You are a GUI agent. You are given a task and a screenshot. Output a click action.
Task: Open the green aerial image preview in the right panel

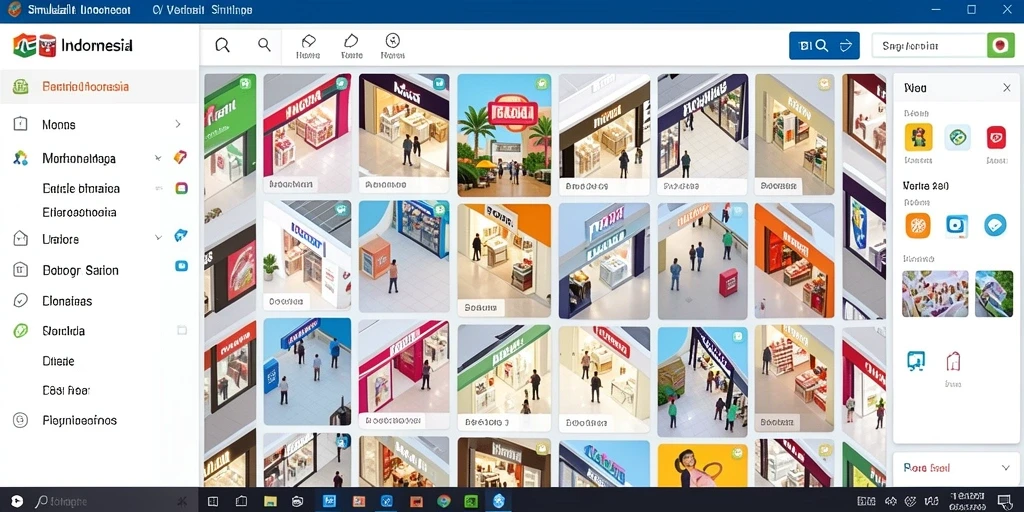pyautogui.click(x=993, y=294)
